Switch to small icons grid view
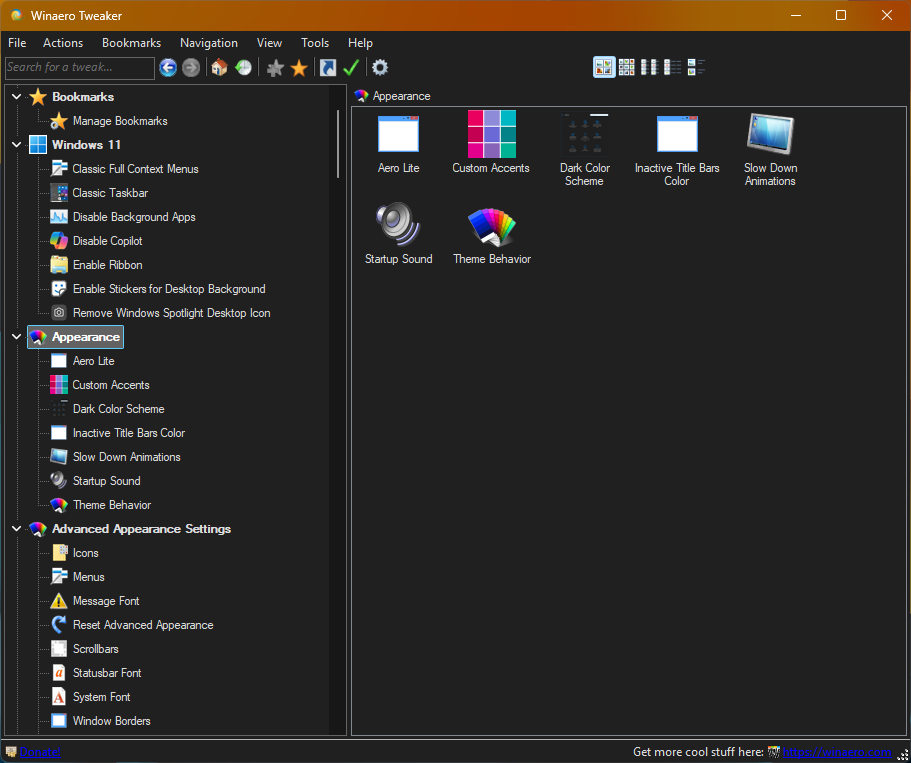 pyautogui.click(x=627, y=67)
